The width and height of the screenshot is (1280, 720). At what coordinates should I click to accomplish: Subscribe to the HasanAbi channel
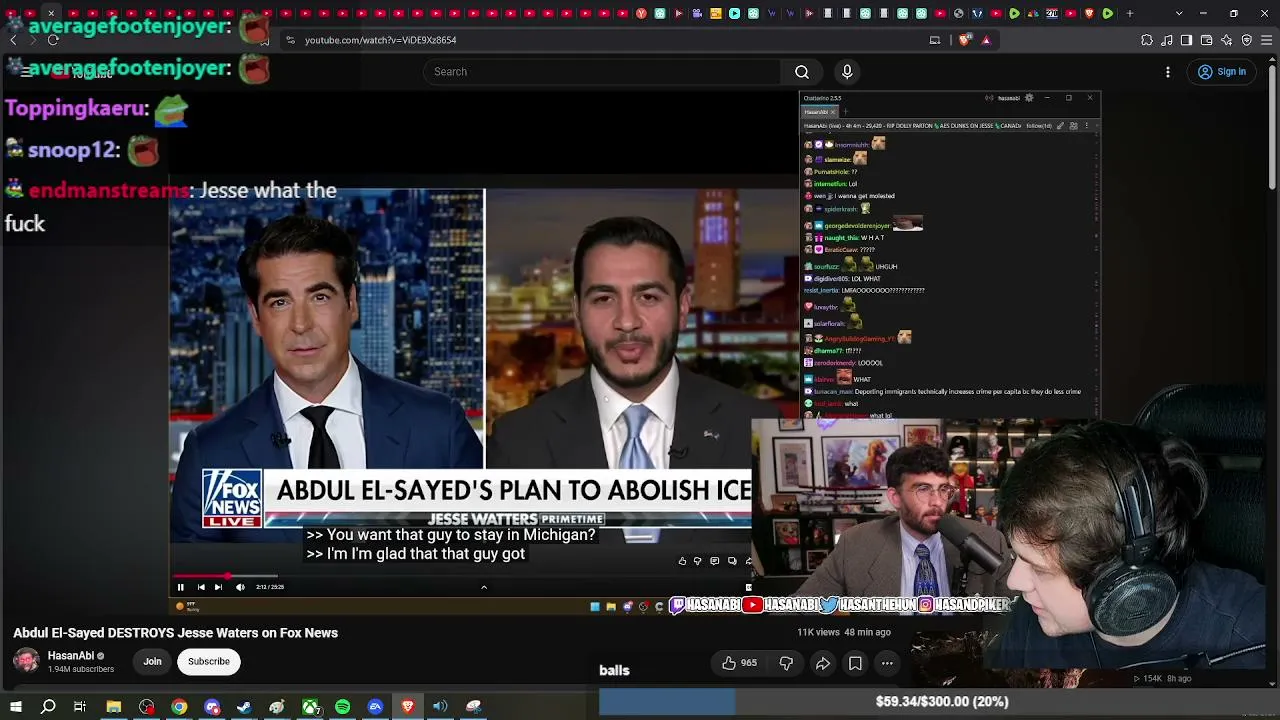click(209, 661)
